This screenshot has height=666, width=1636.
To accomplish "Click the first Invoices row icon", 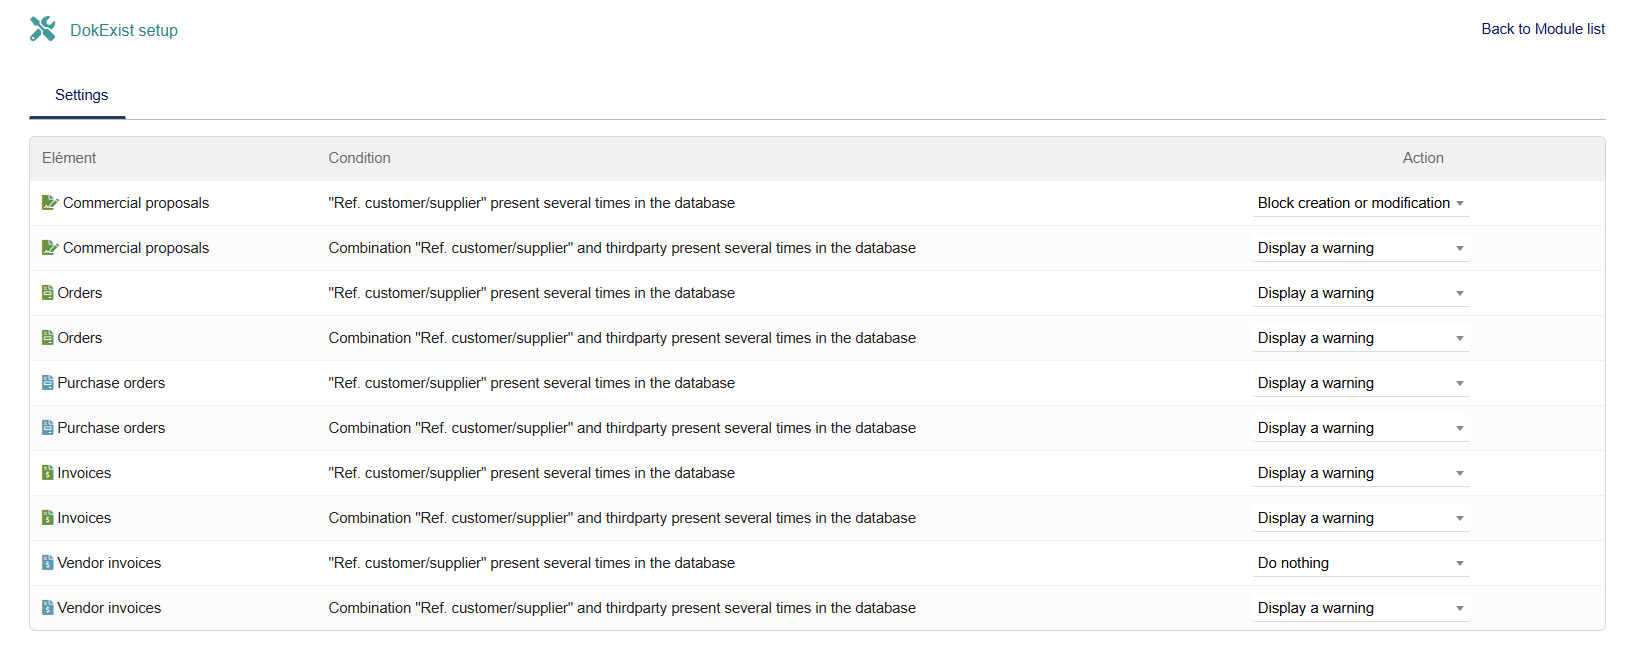I will pyautogui.click(x=47, y=473).
